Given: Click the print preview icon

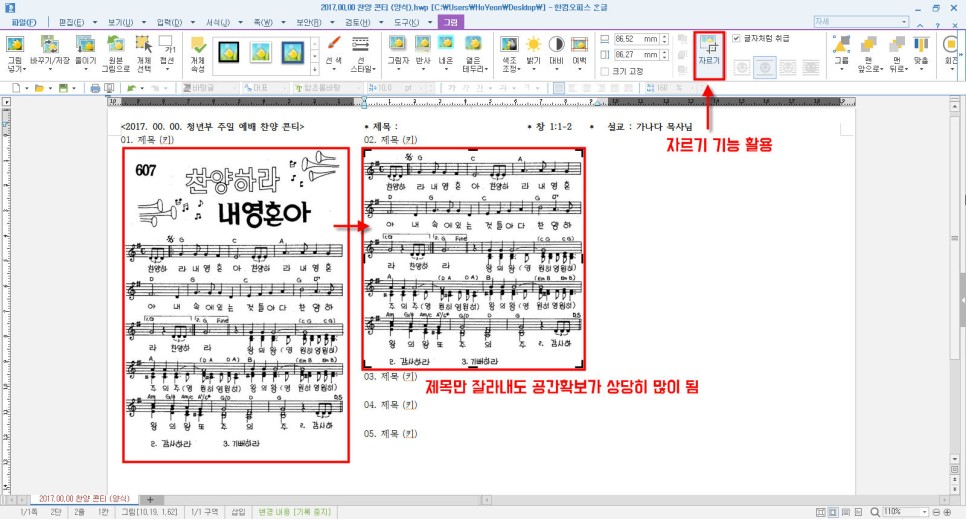Looking at the screenshot, I should click(x=109, y=88).
